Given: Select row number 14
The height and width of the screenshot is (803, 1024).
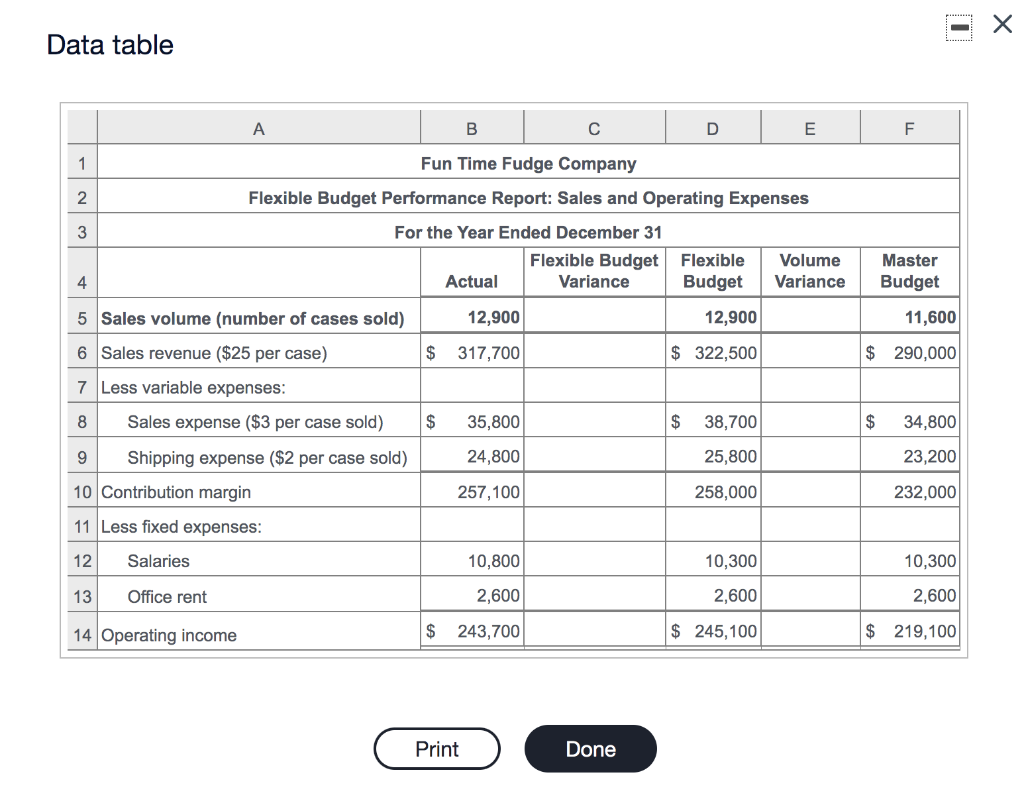Looking at the screenshot, I should point(81,634).
